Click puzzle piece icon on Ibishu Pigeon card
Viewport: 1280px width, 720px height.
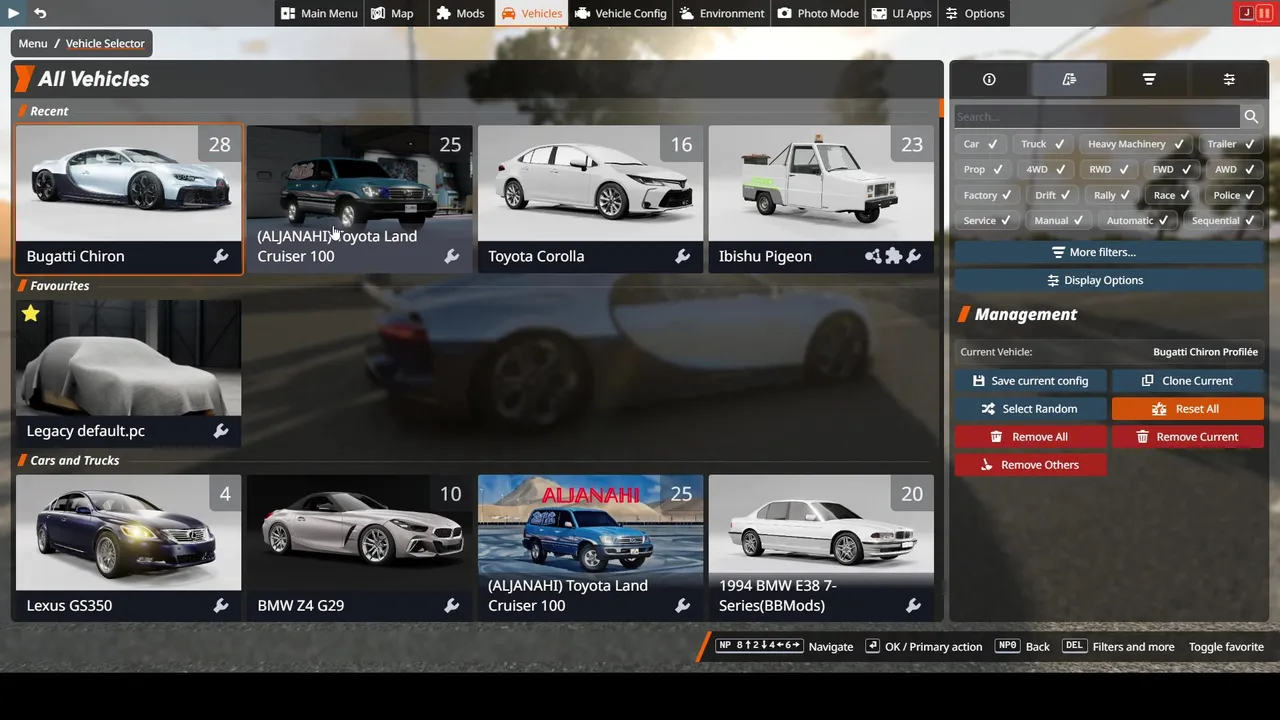click(x=894, y=257)
